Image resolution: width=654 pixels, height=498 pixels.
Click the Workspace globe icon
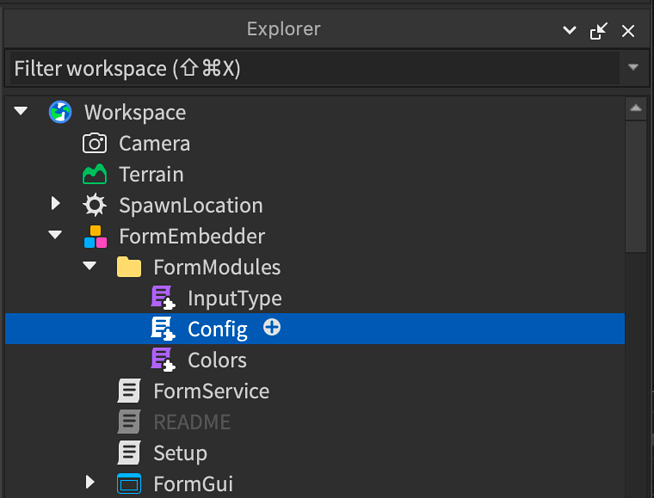(x=60, y=113)
